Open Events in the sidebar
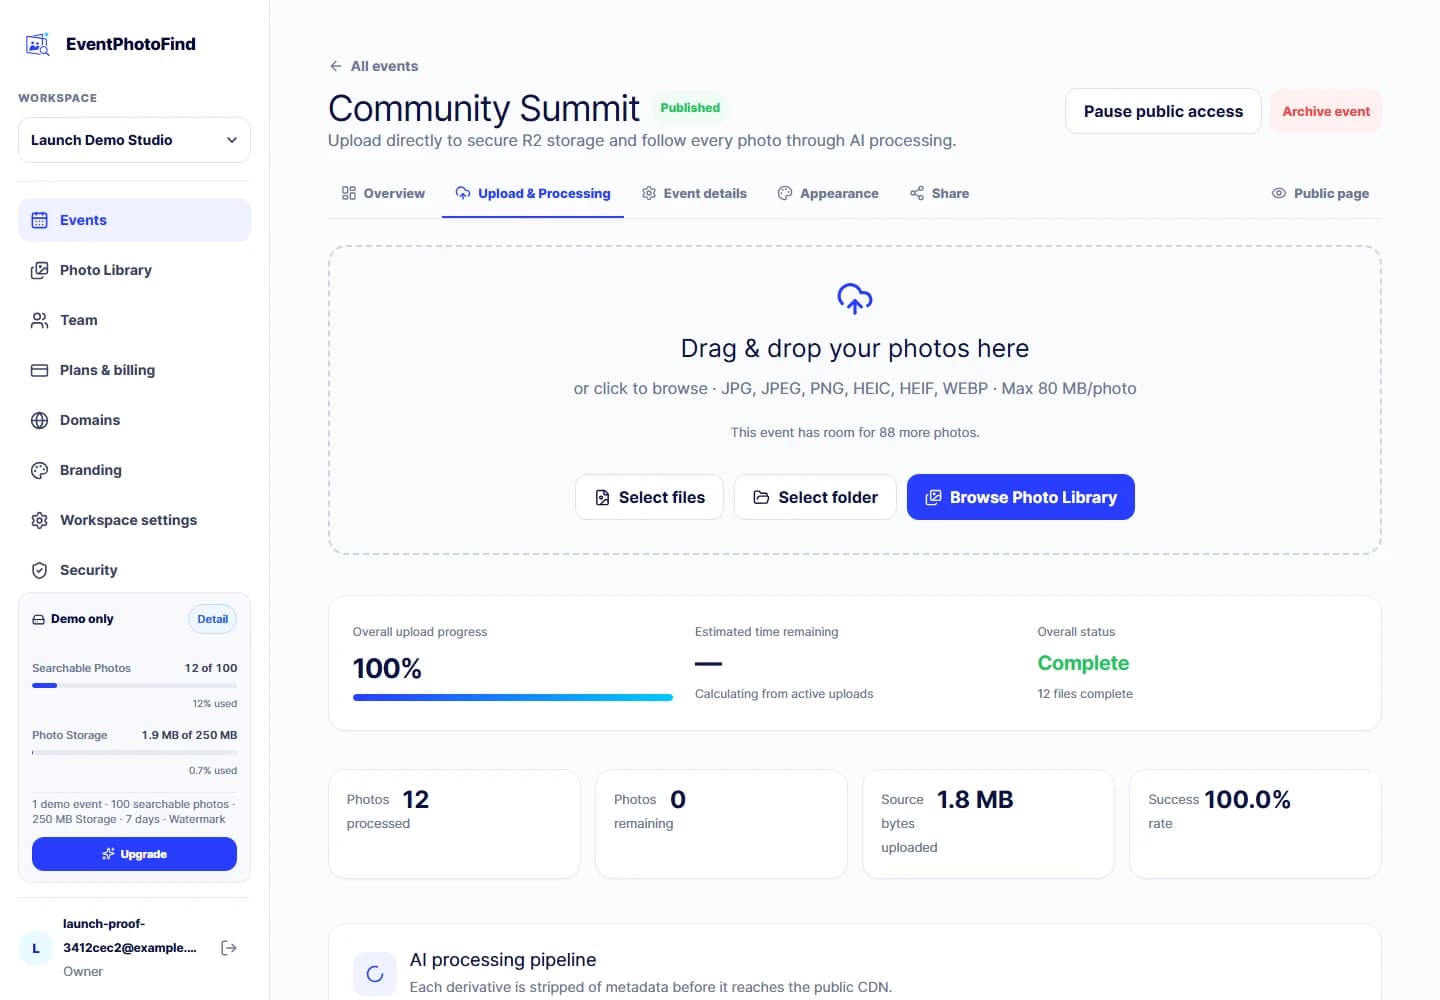Screen dimensions: 1440x1000 point(134,220)
